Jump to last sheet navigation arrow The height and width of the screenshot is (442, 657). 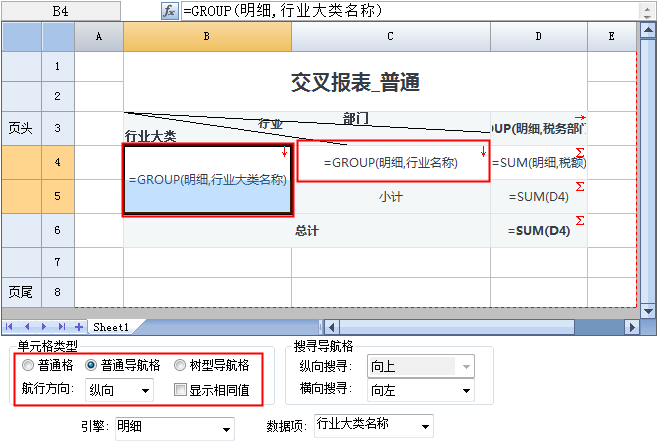pyautogui.click(x=62, y=327)
